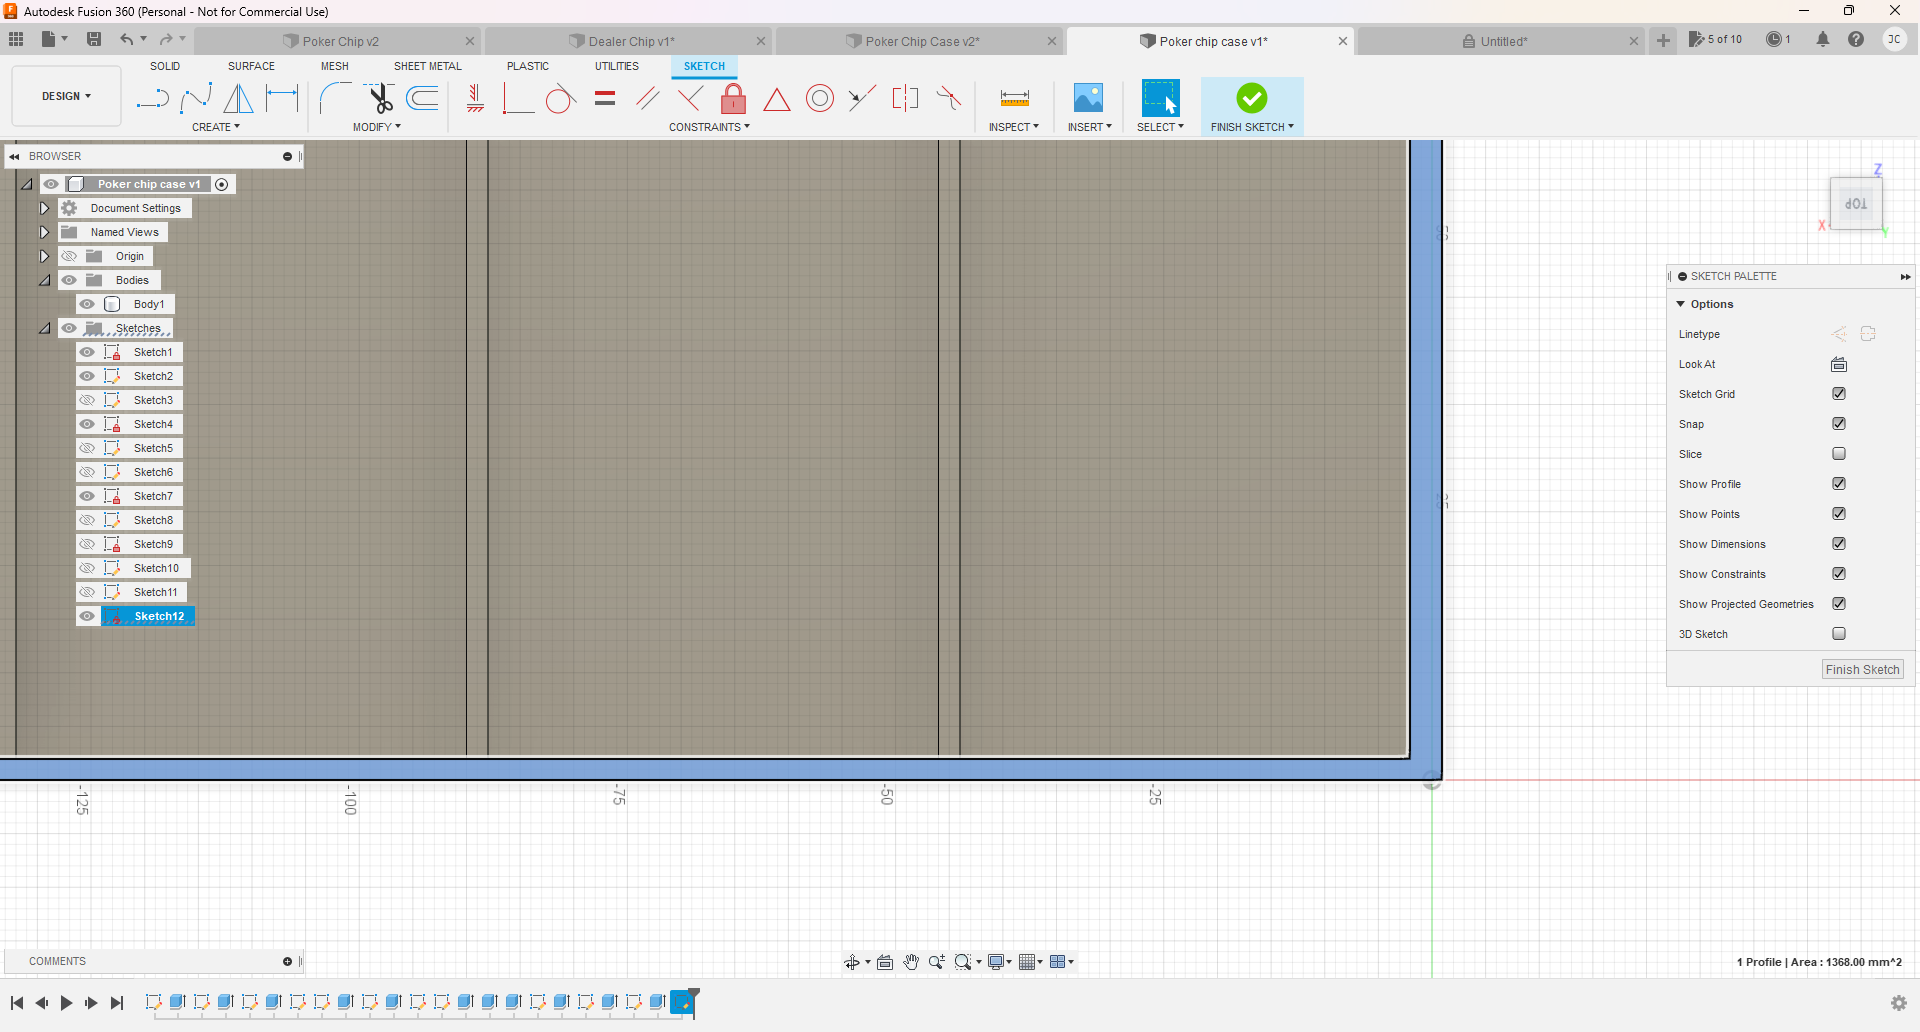Open the CONSTRAINTS dropdown menu
The height and width of the screenshot is (1032, 1920).
click(x=709, y=127)
